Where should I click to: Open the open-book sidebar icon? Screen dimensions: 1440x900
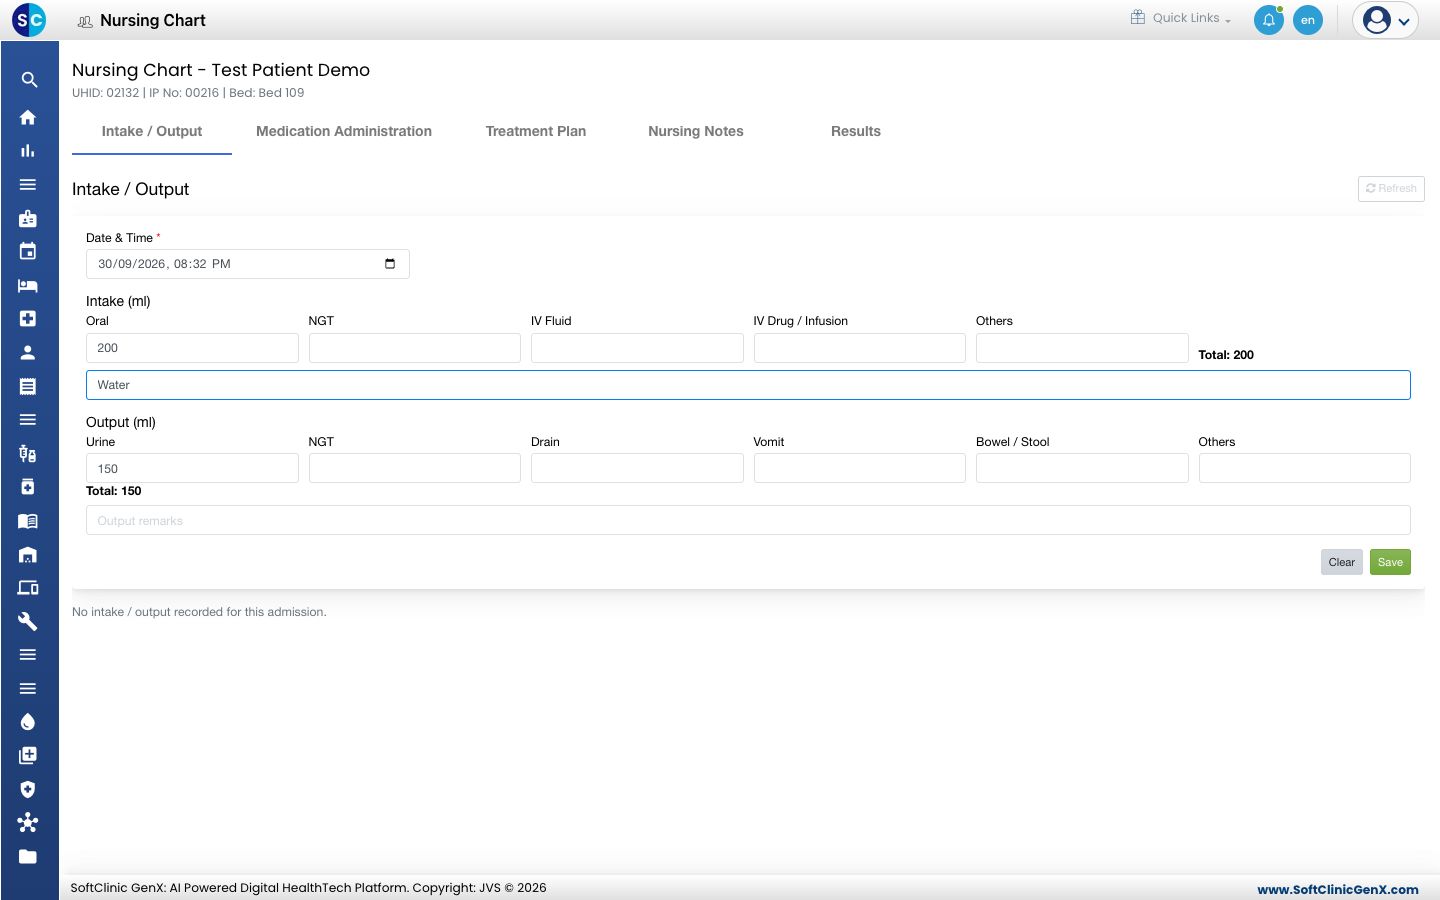coord(28,521)
